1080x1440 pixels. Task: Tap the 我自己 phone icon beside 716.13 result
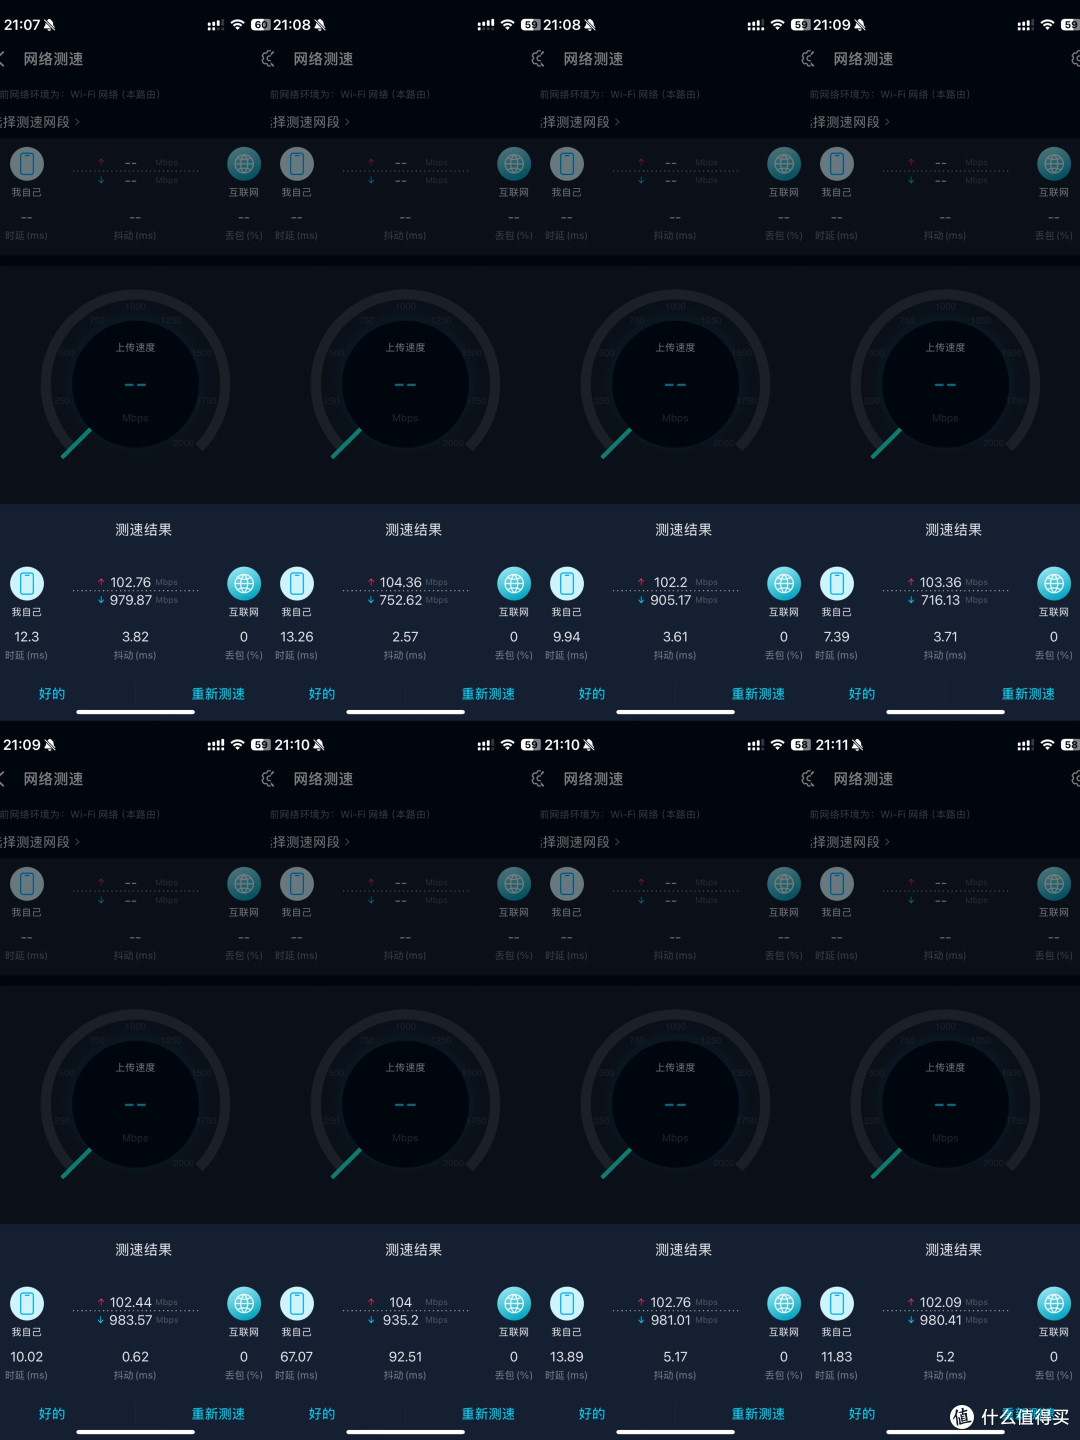(x=837, y=583)
